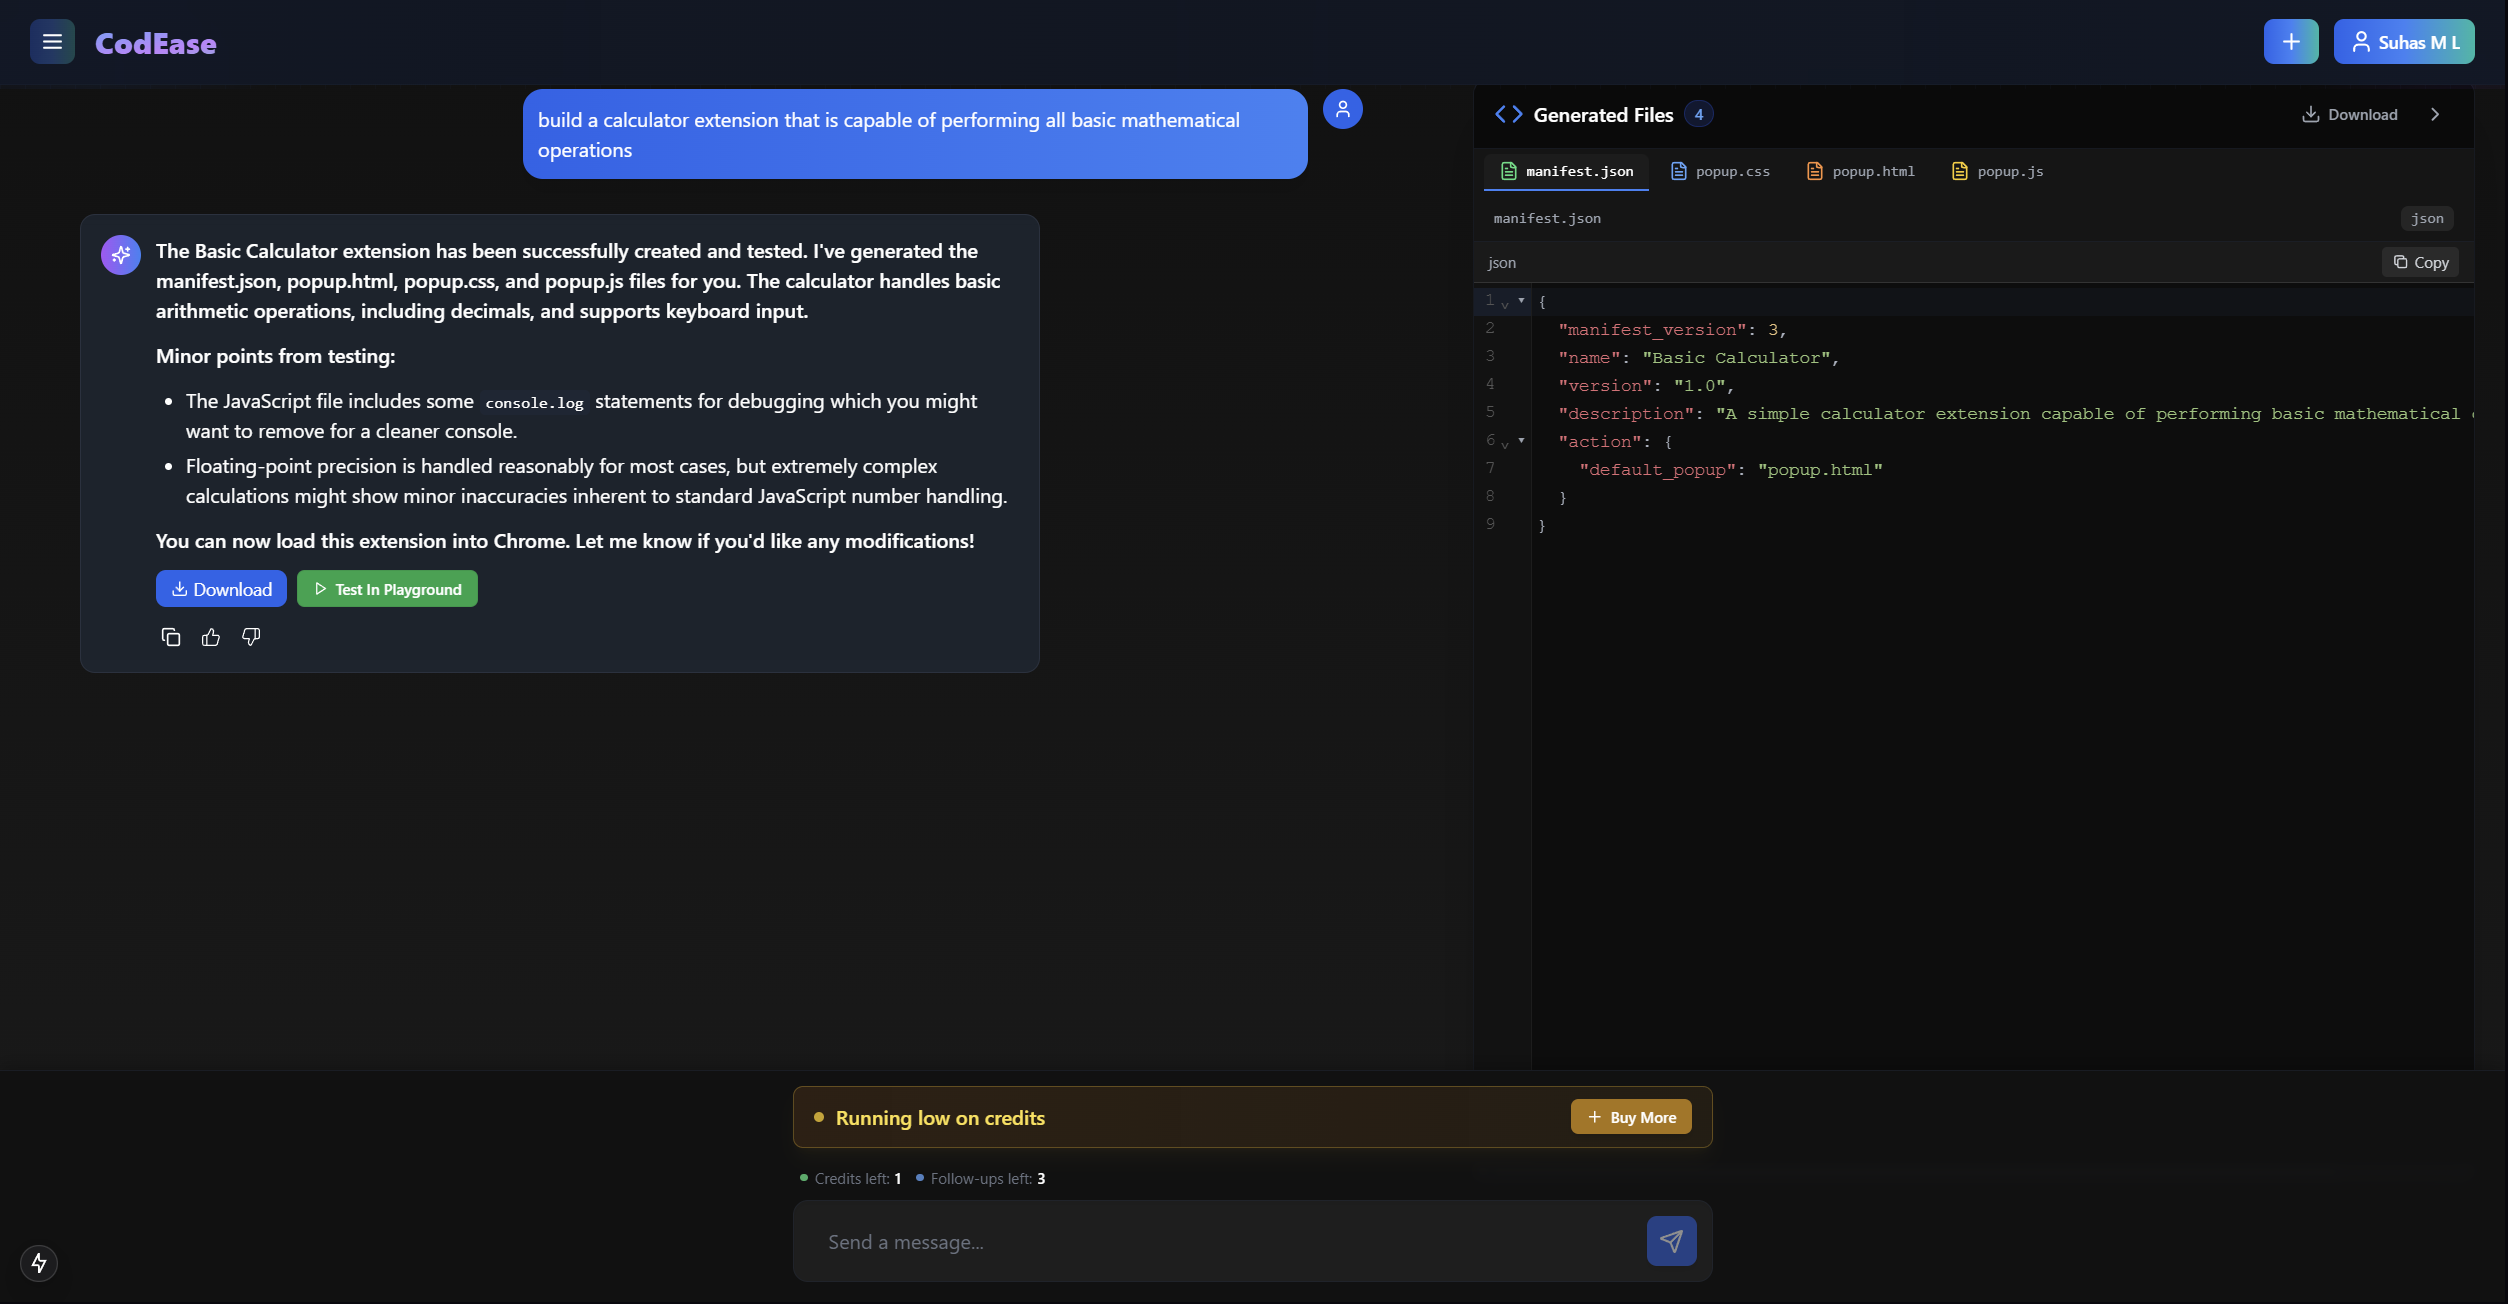2508x1304 pixels.
Task: Buy More credits
Action: [1631, 1117]
